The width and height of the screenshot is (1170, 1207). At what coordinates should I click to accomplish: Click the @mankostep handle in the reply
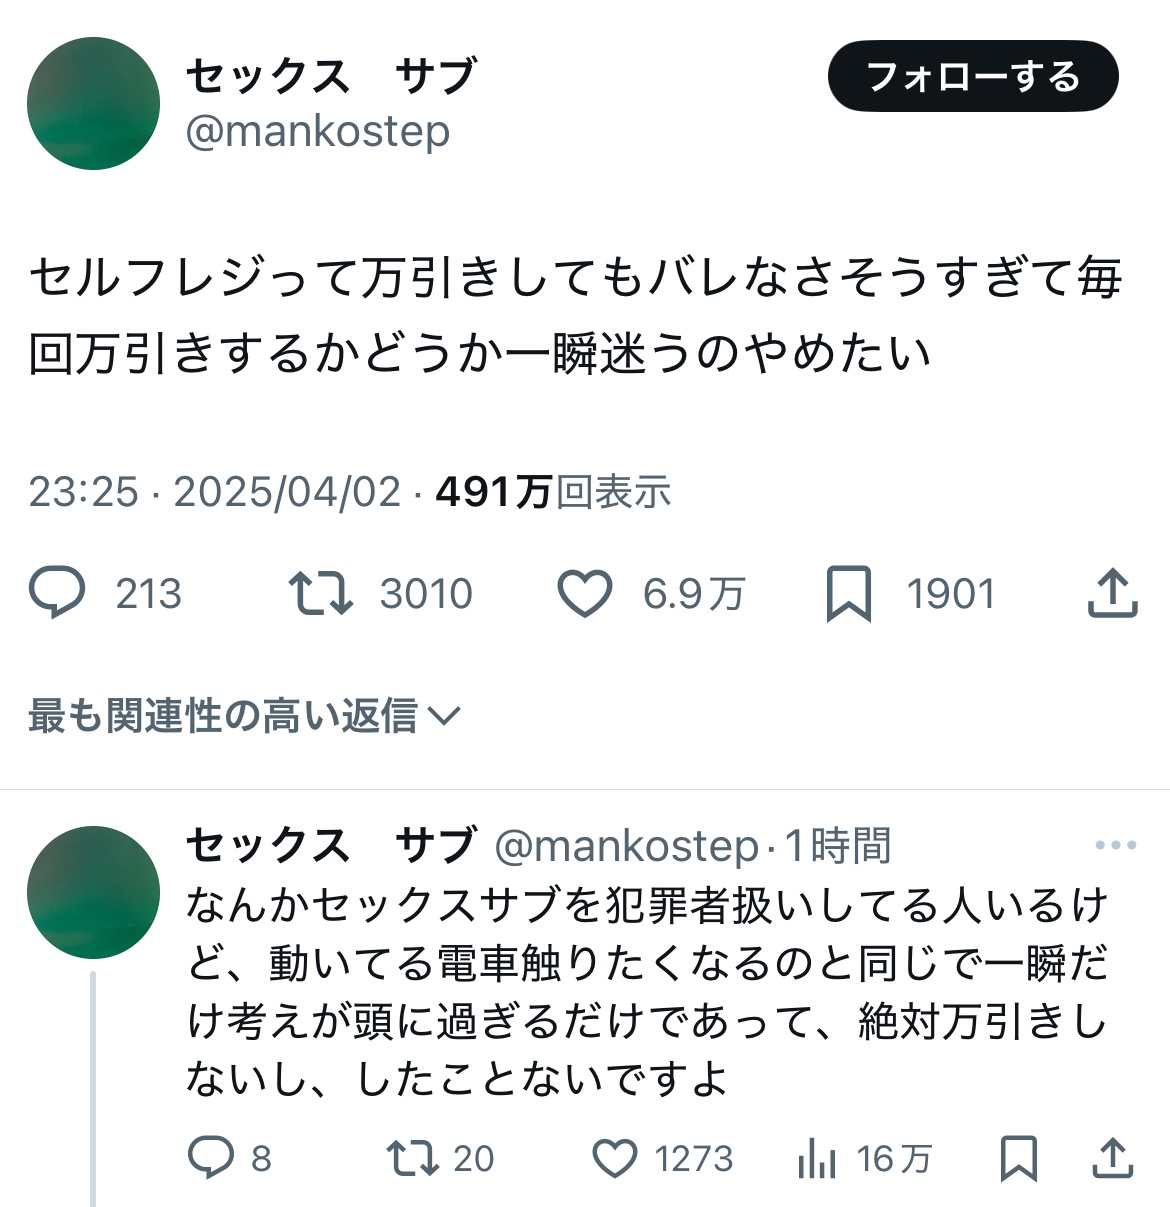tap(627, 846)
